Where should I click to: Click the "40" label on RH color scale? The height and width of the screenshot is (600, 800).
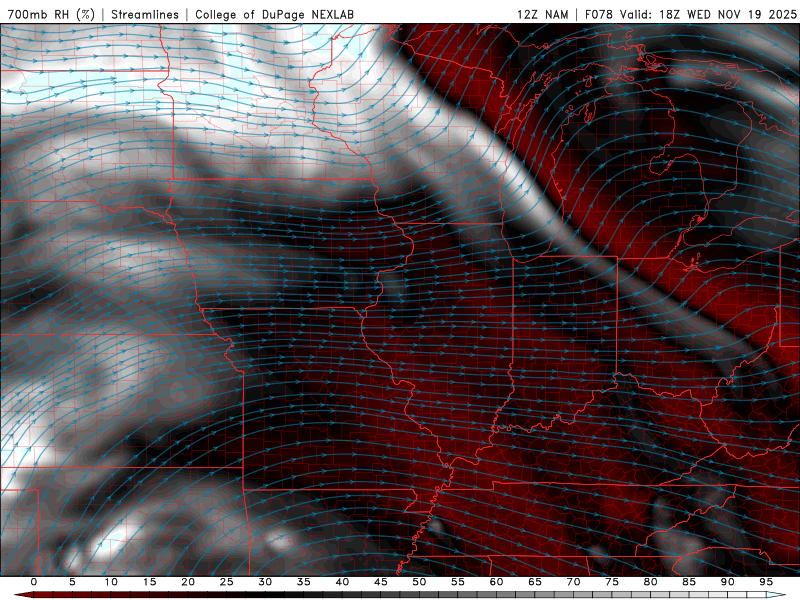coord(342,582)
